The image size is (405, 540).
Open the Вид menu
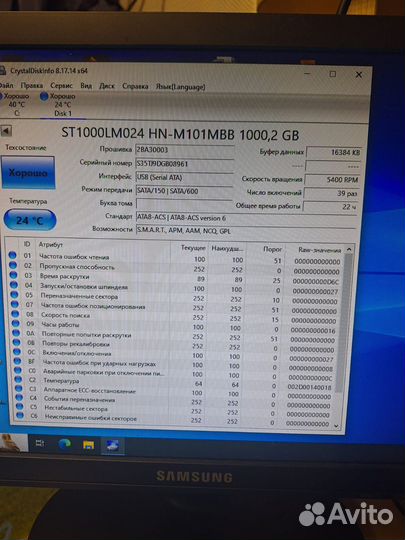pyautogui.click(x=86, y=86)
